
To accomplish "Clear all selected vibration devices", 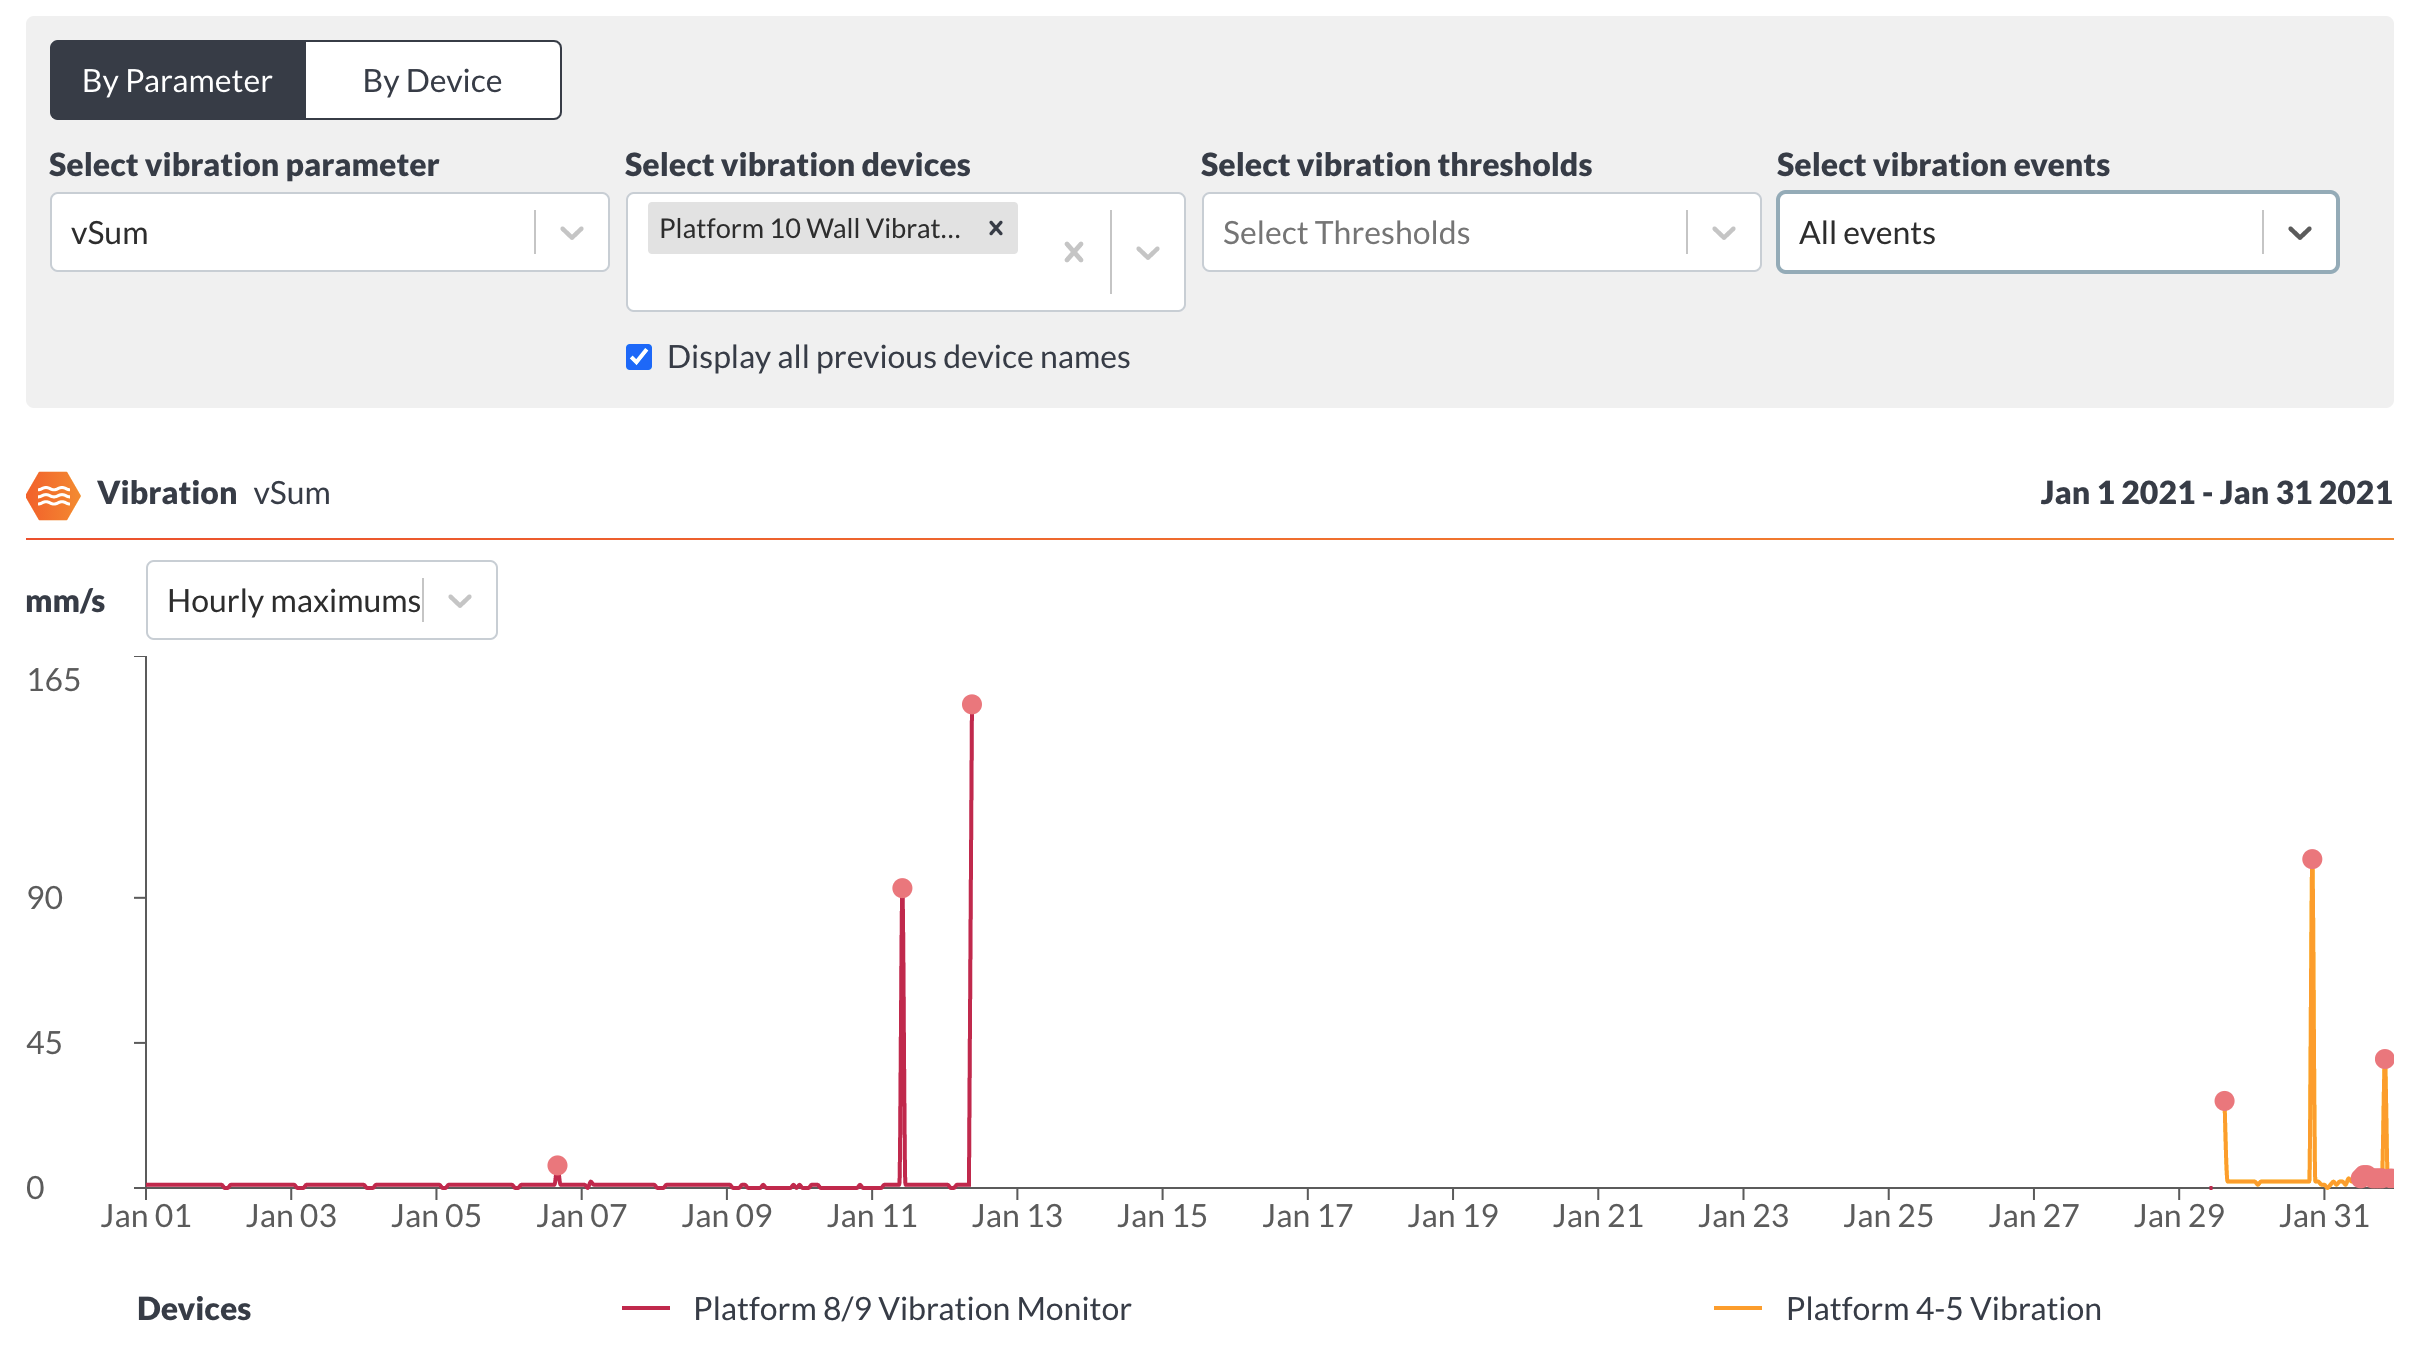I will coord(1074,252).
